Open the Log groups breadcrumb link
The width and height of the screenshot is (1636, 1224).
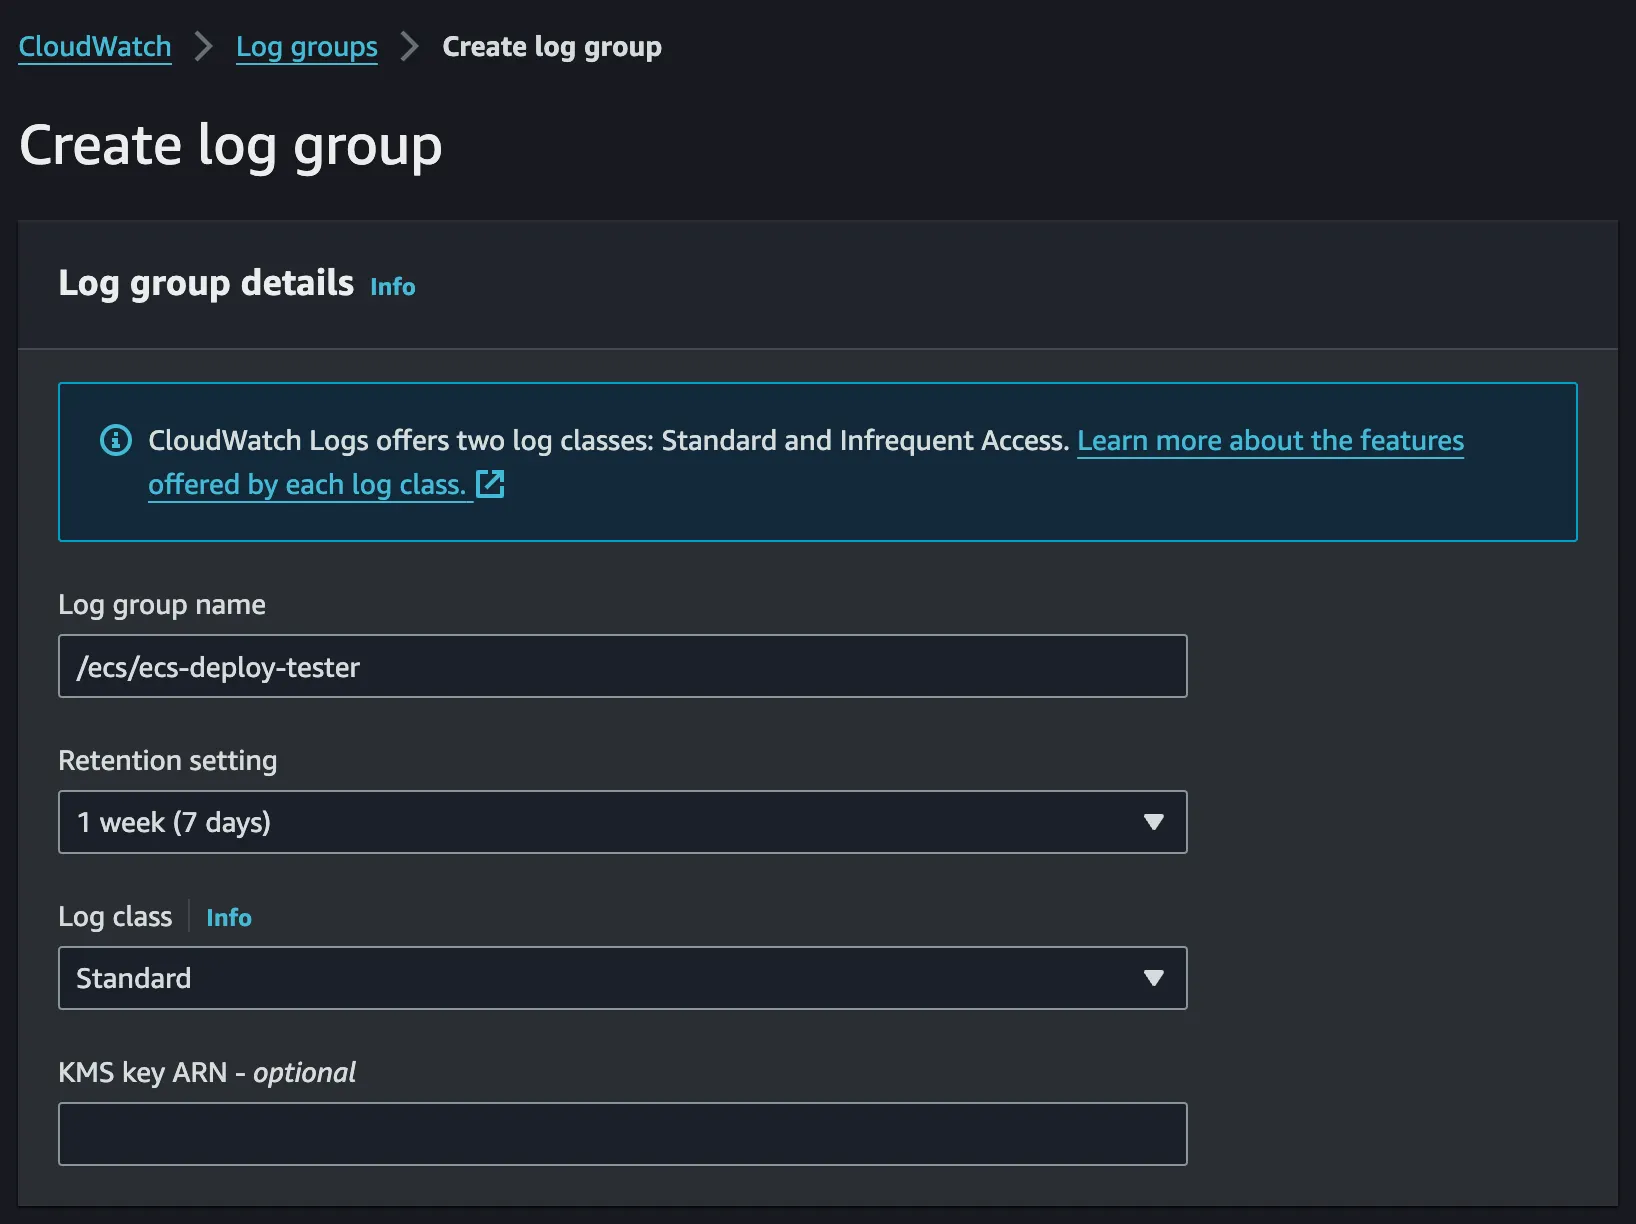point(306,47)
